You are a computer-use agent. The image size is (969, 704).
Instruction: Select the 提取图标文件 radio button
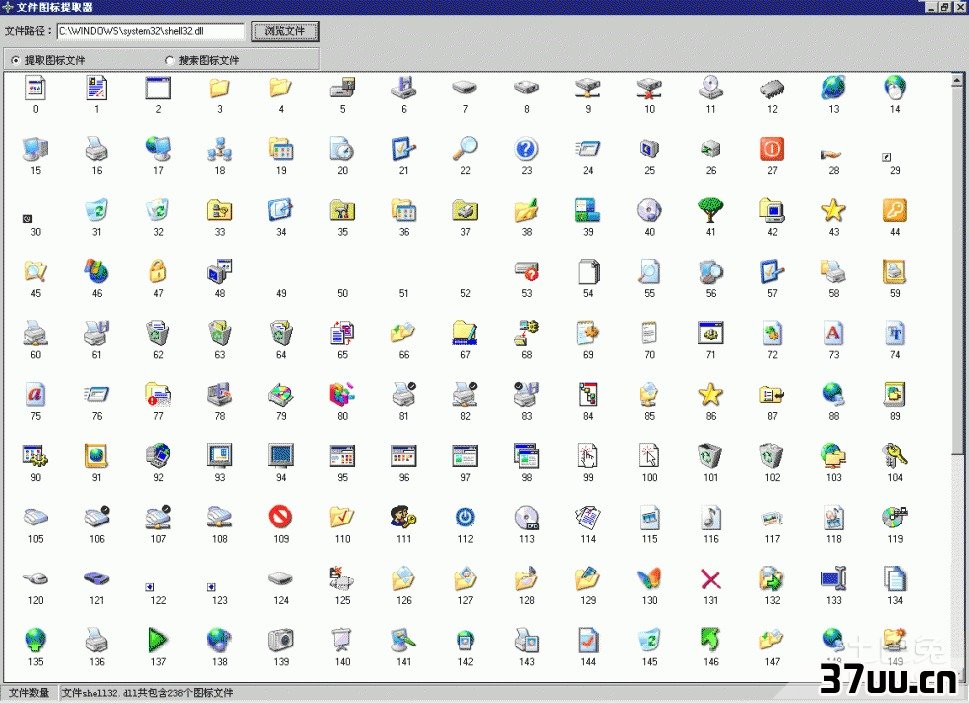click(x=15, y=60)
